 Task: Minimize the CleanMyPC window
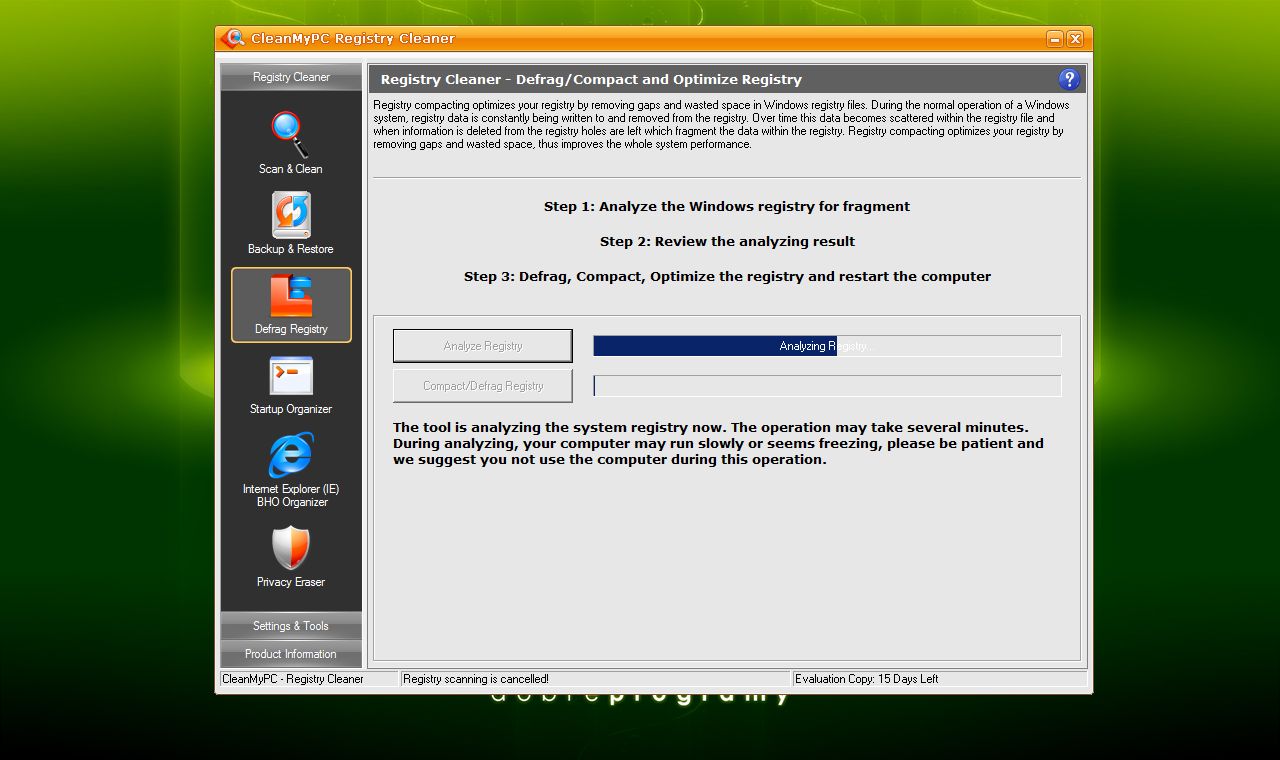tap(1055, 39)
